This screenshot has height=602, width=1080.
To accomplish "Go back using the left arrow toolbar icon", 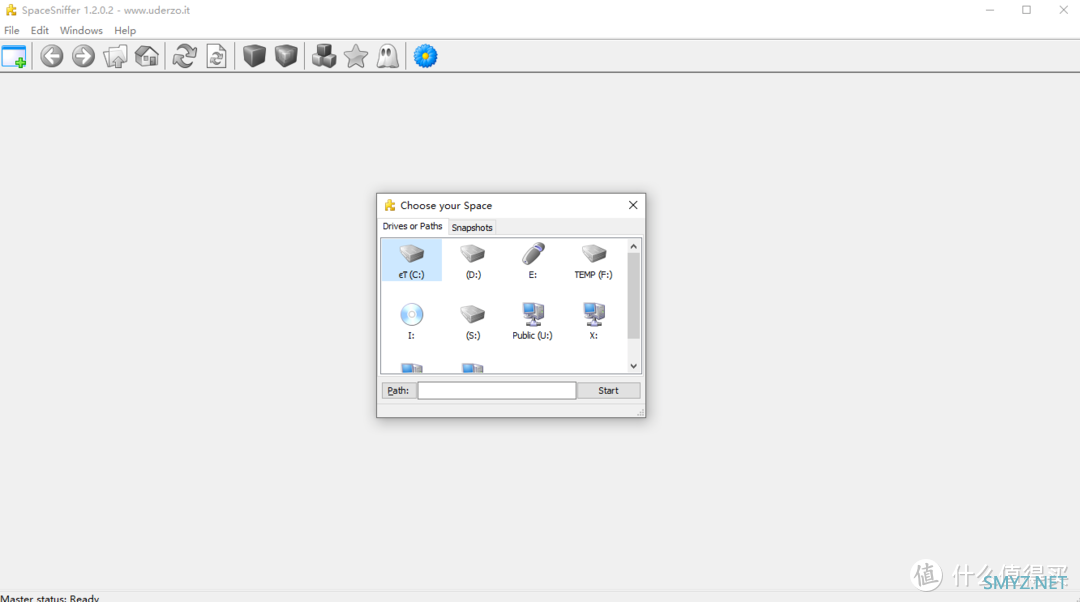I will pos(52,56).
